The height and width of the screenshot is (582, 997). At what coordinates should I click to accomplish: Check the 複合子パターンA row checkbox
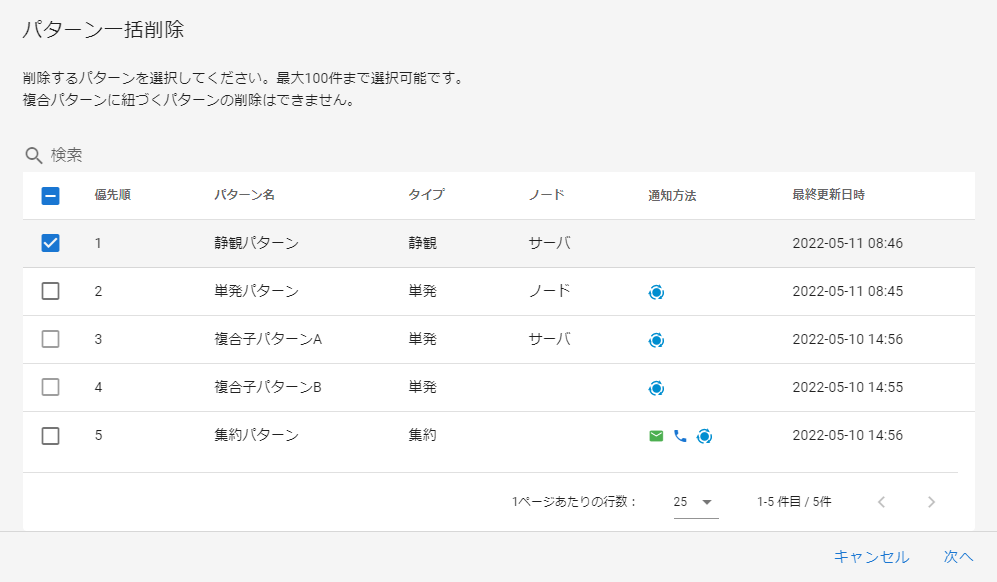pos(51,339)
